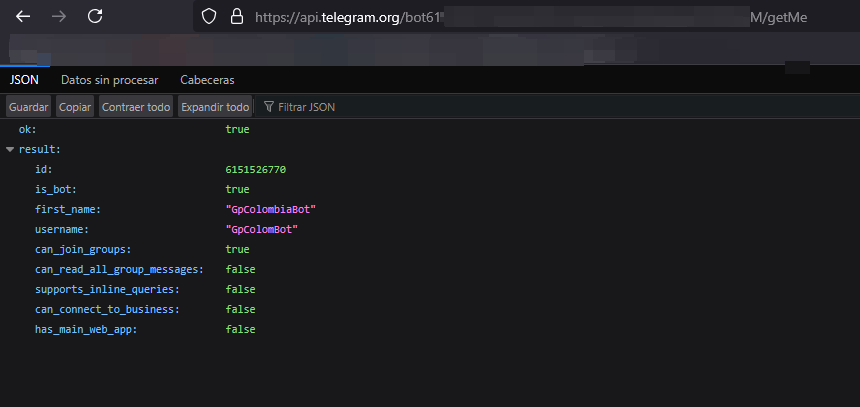Image resolution: width=860 pixels, height=407 pixels.
Task: Click Expandir todo button
Action: pyautogui.click(x=215, y=107)
